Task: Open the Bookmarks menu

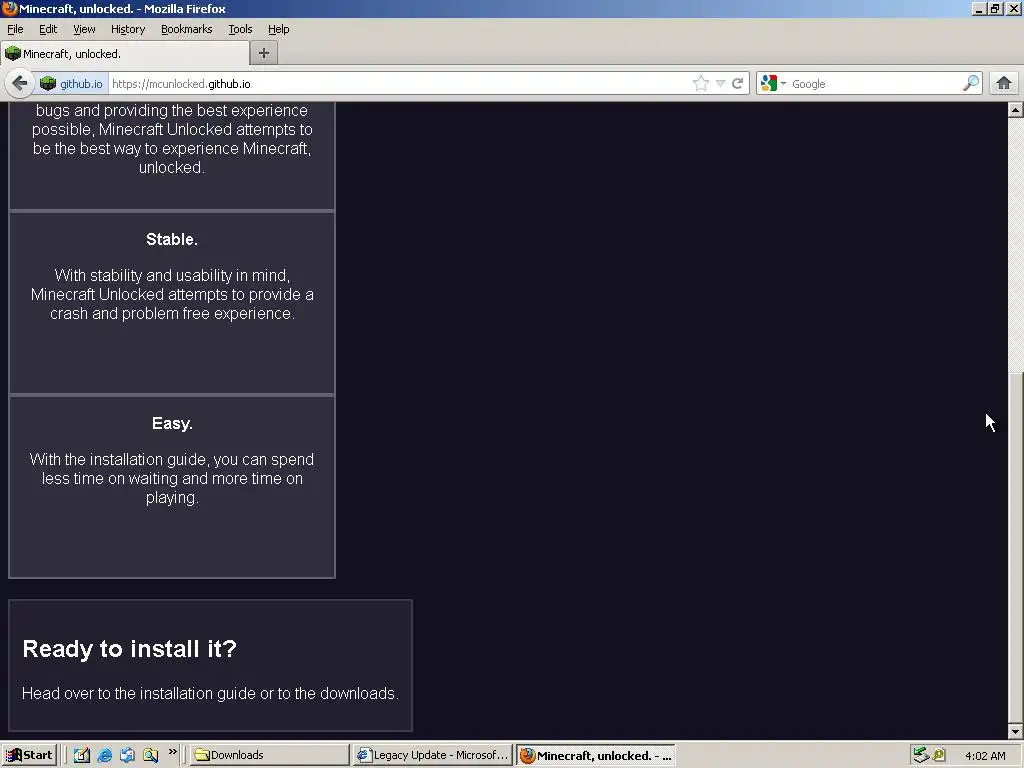Action: (186, 29)
